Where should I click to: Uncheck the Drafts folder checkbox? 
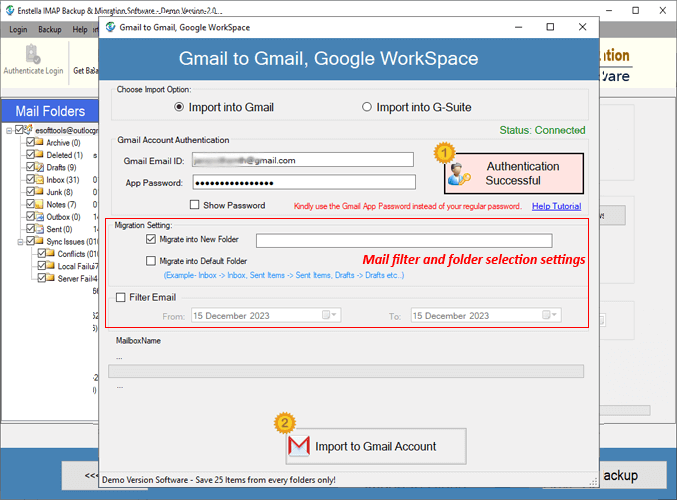pos(30,167)
